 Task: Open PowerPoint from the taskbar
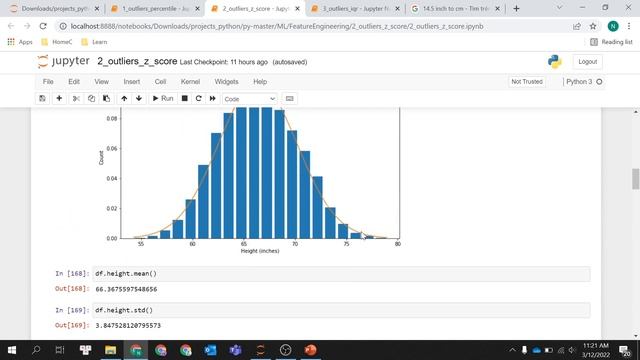[x=311, y=350]
